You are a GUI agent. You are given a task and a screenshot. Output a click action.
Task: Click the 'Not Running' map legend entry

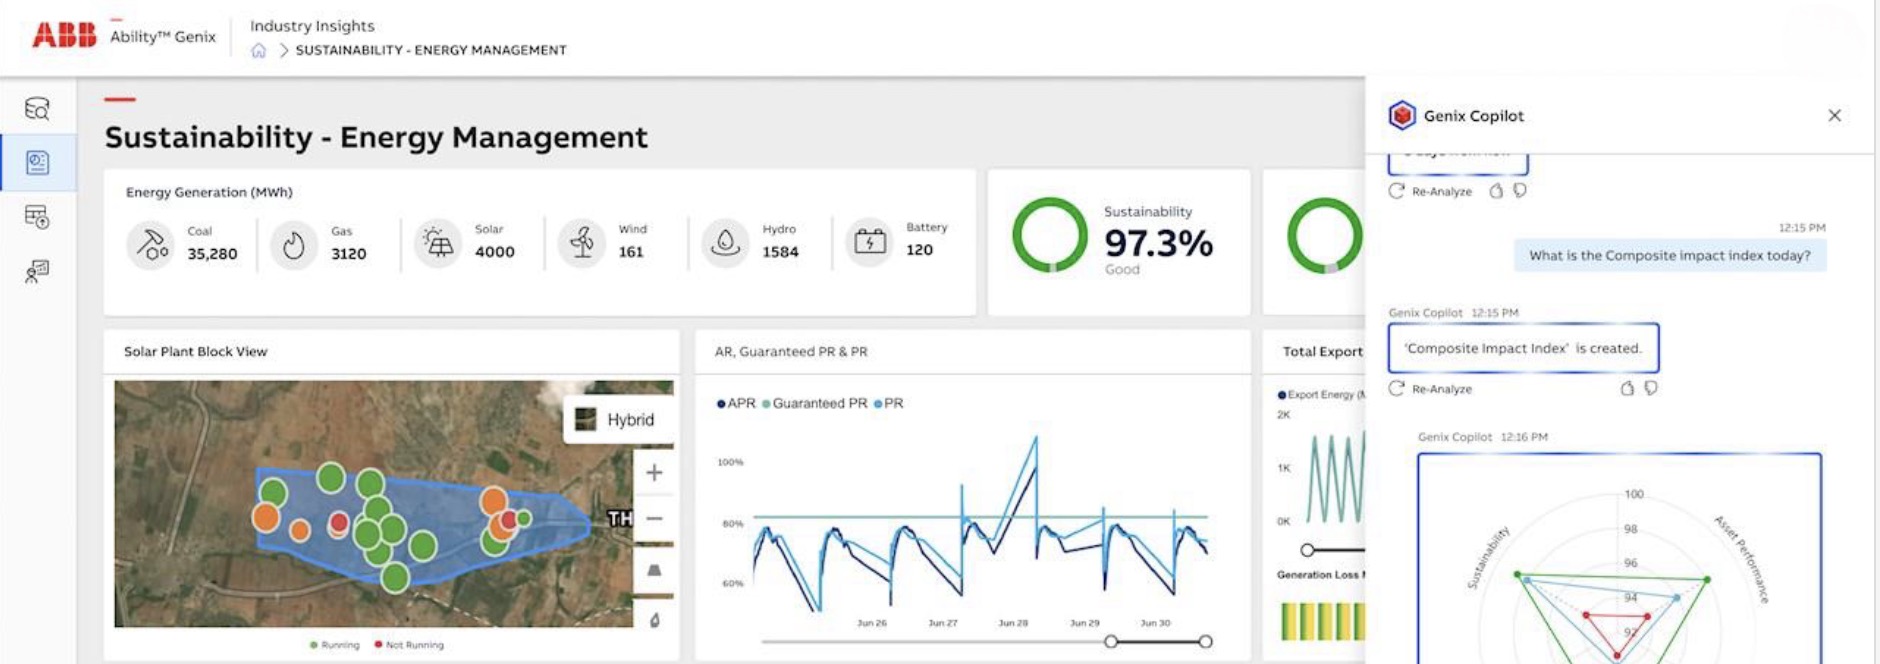coord(409,645)
